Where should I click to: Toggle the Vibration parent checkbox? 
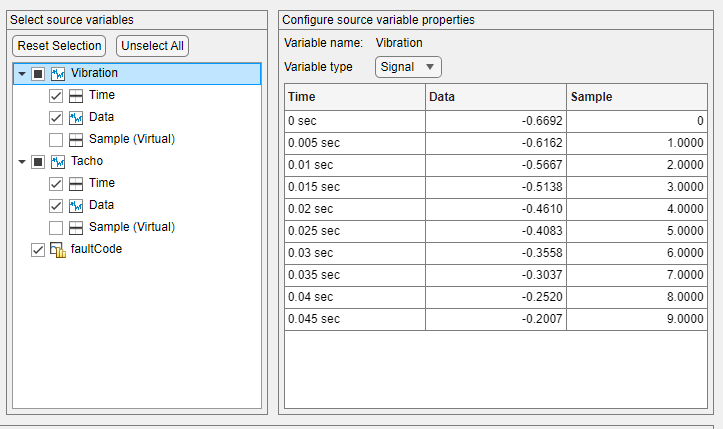coord(38,74)
